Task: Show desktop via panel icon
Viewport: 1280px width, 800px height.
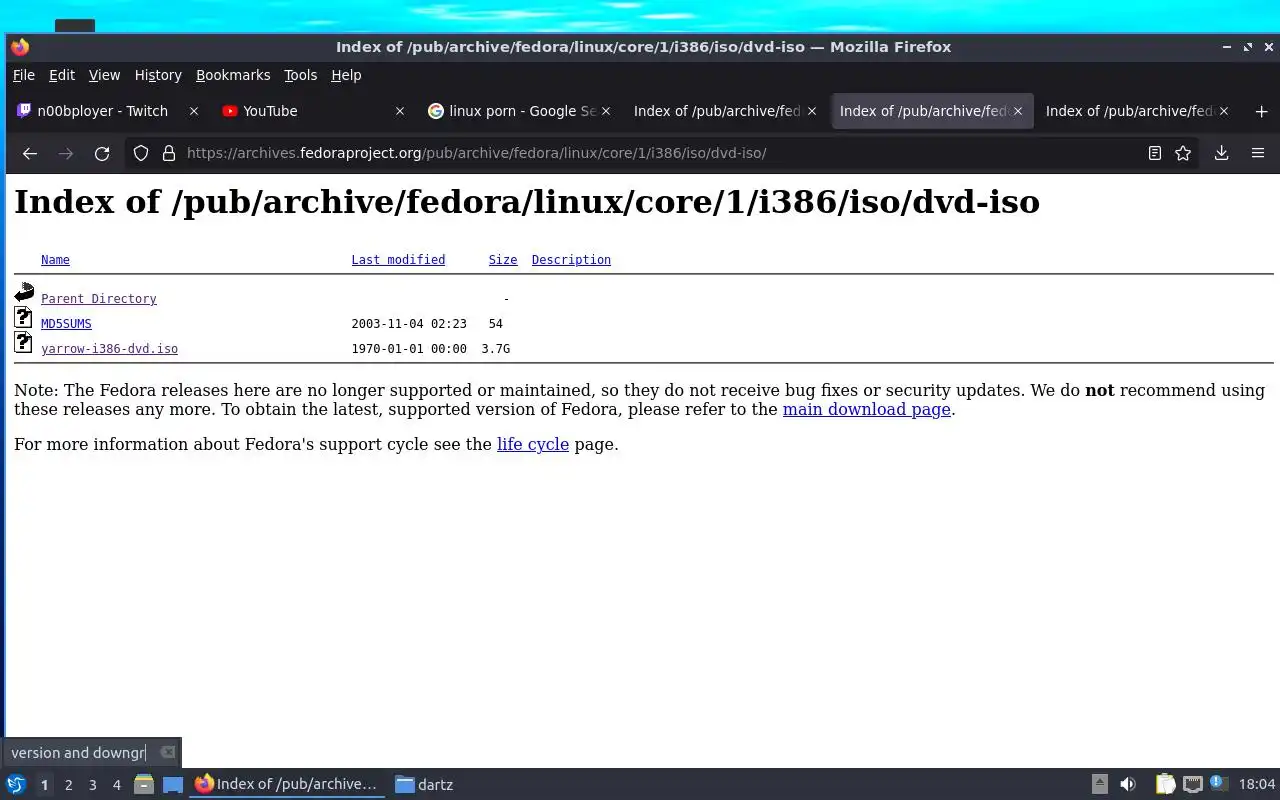Action: [x=173, y=784]
